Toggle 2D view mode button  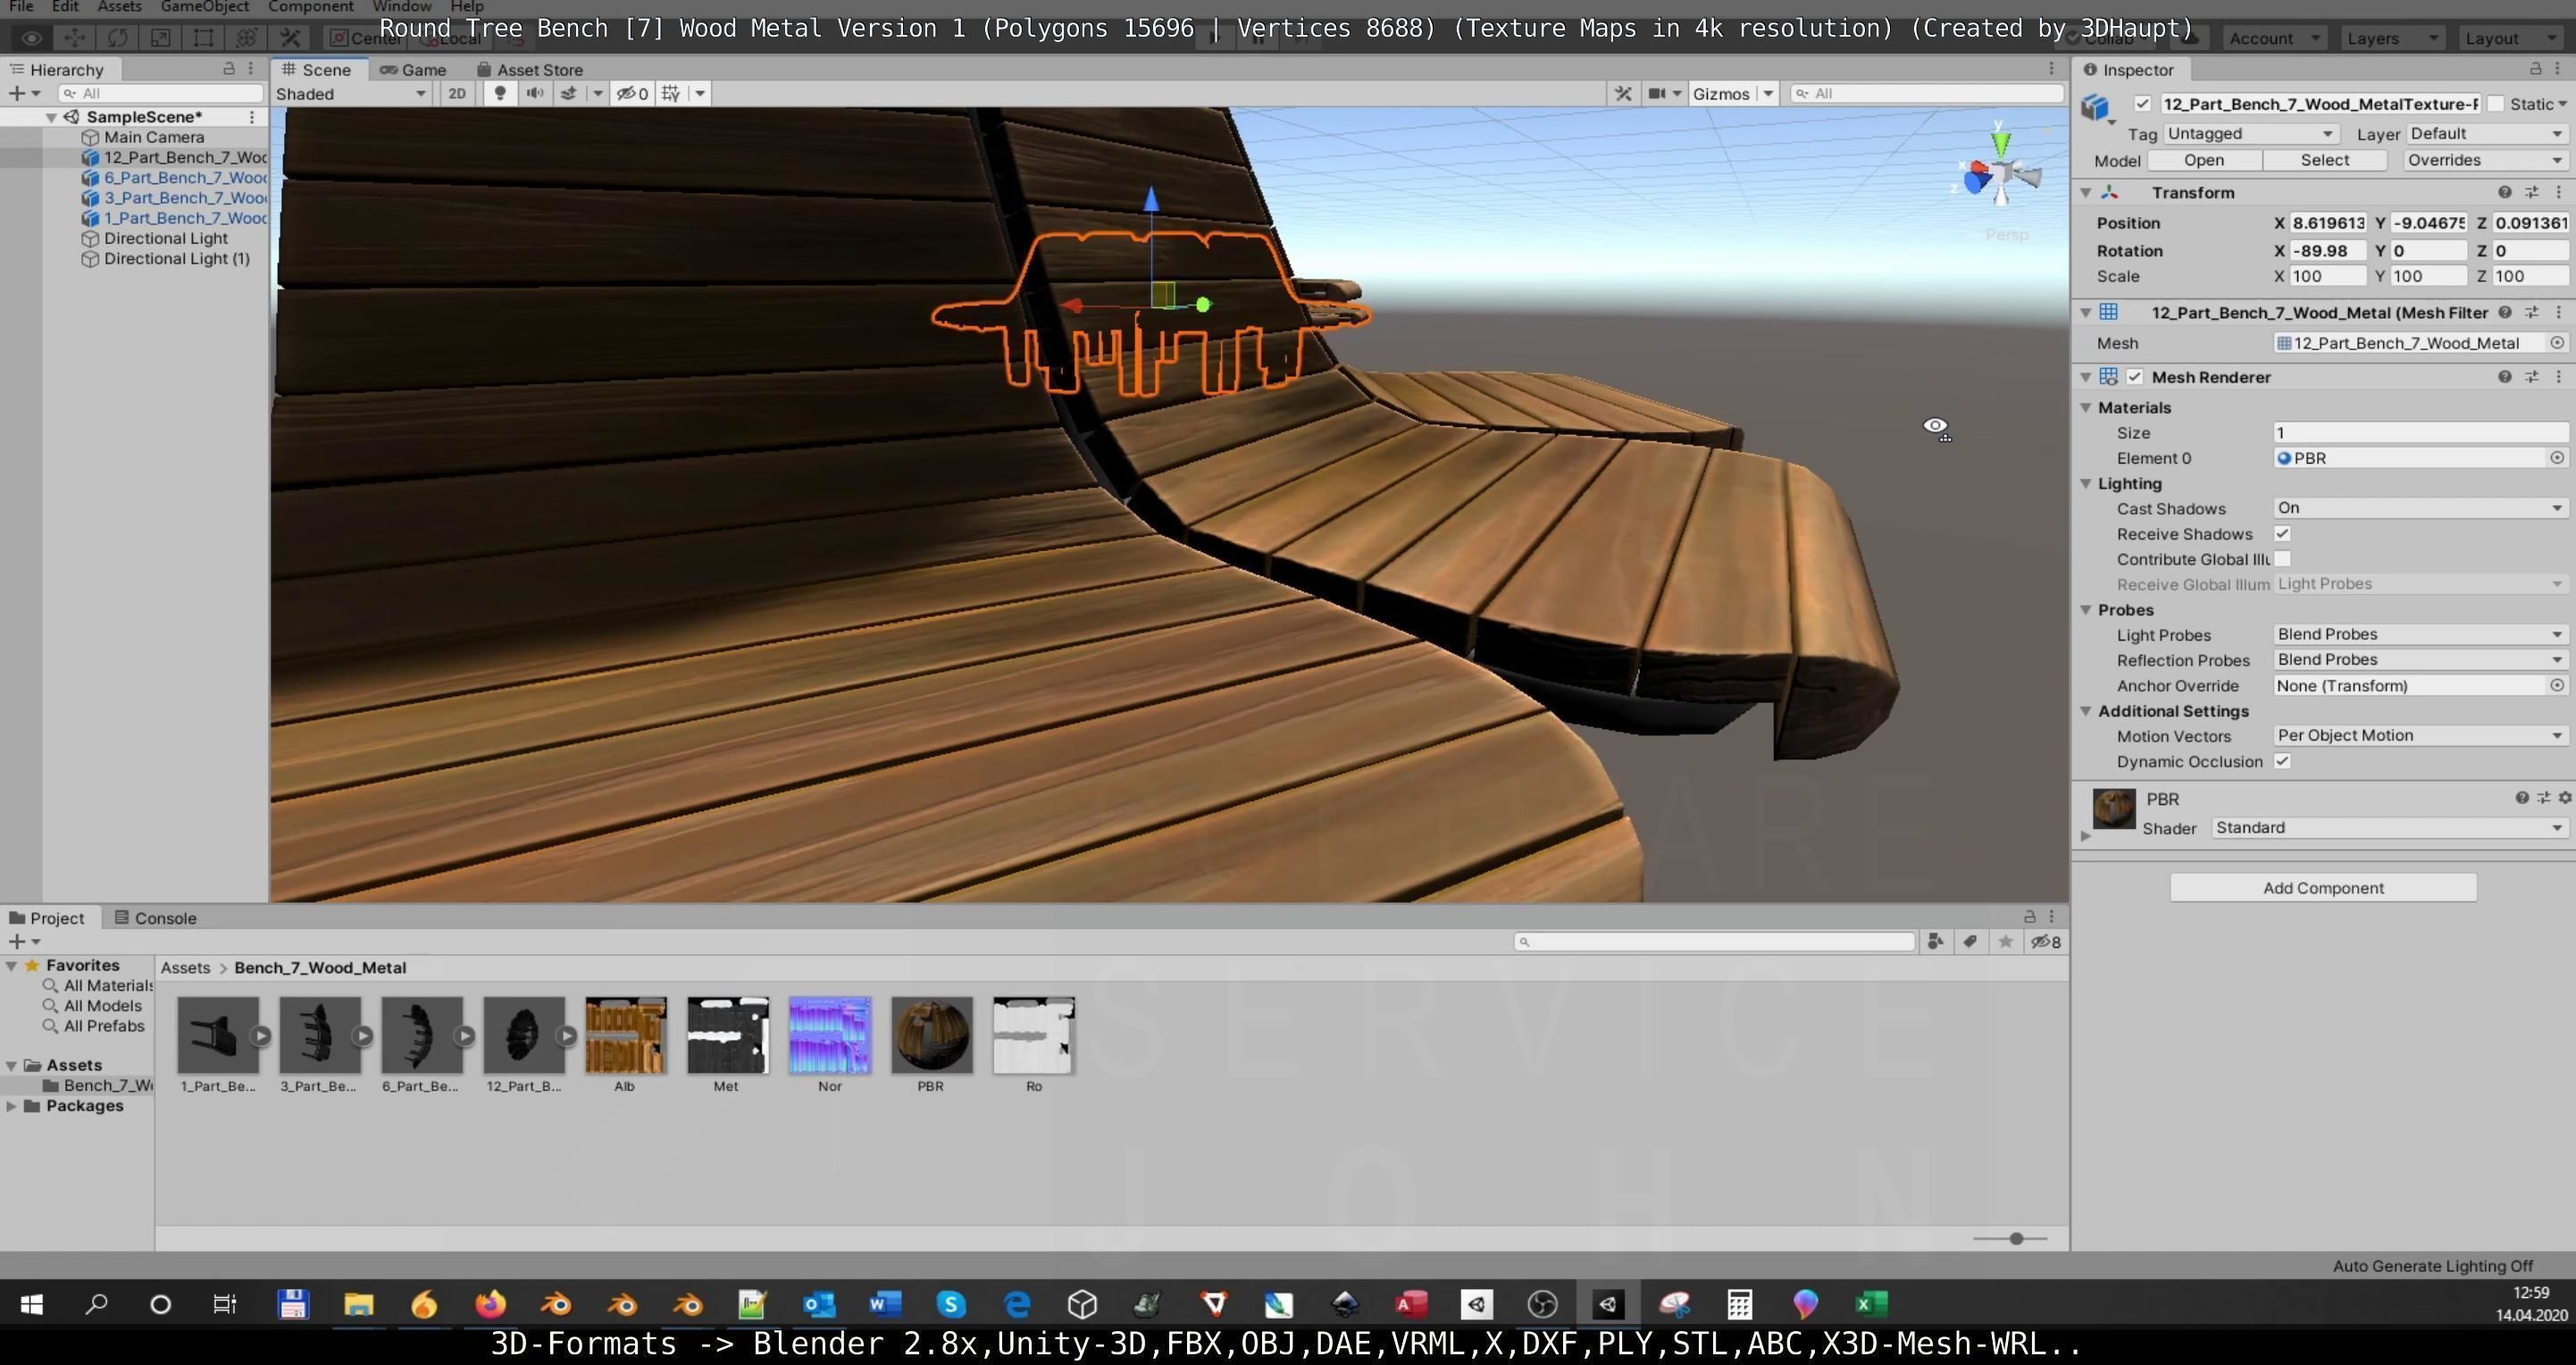pos(457,93)
